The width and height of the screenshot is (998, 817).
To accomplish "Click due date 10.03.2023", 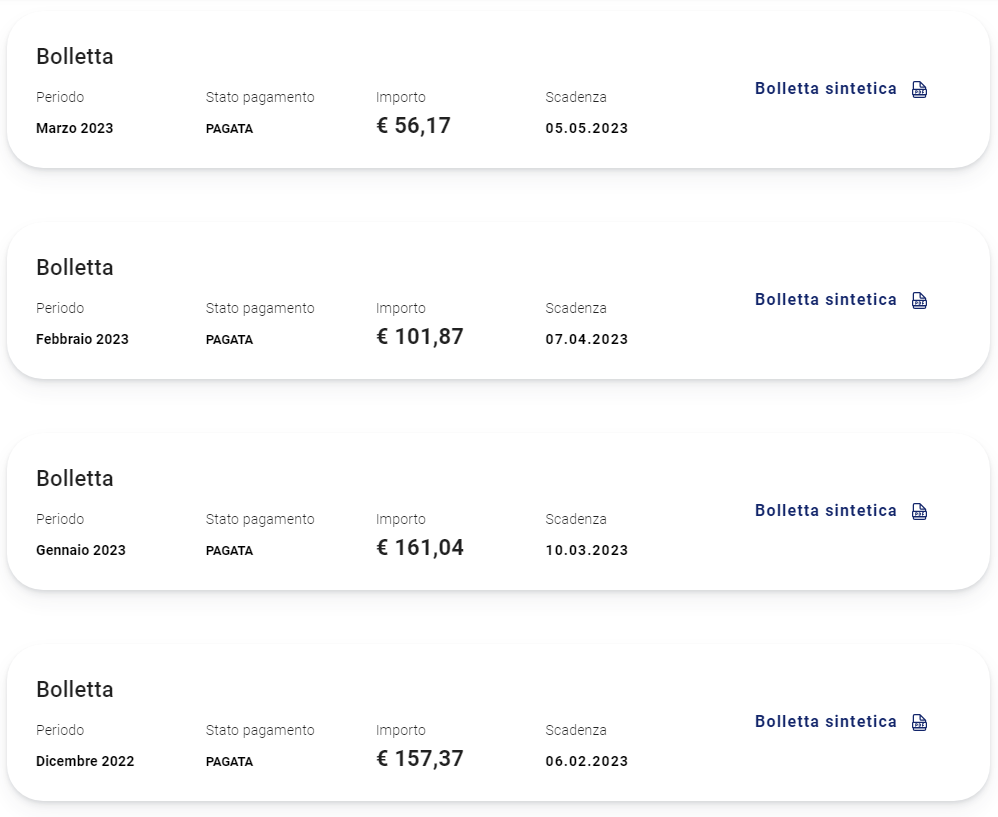I will 587,550.
